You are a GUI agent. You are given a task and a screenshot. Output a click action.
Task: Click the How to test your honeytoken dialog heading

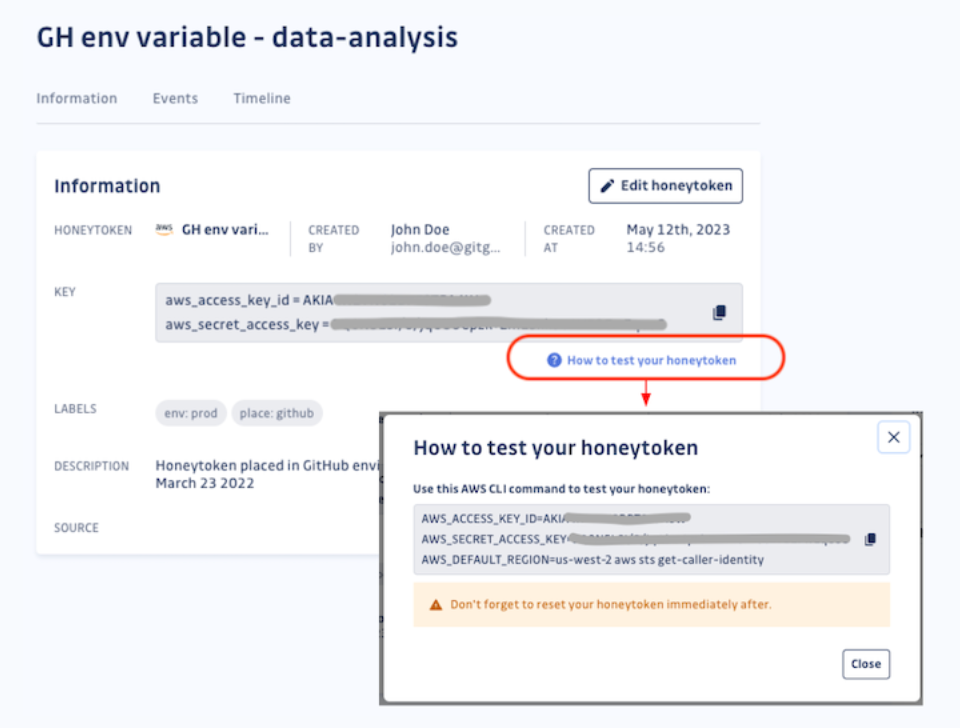[x=555, y=448]
